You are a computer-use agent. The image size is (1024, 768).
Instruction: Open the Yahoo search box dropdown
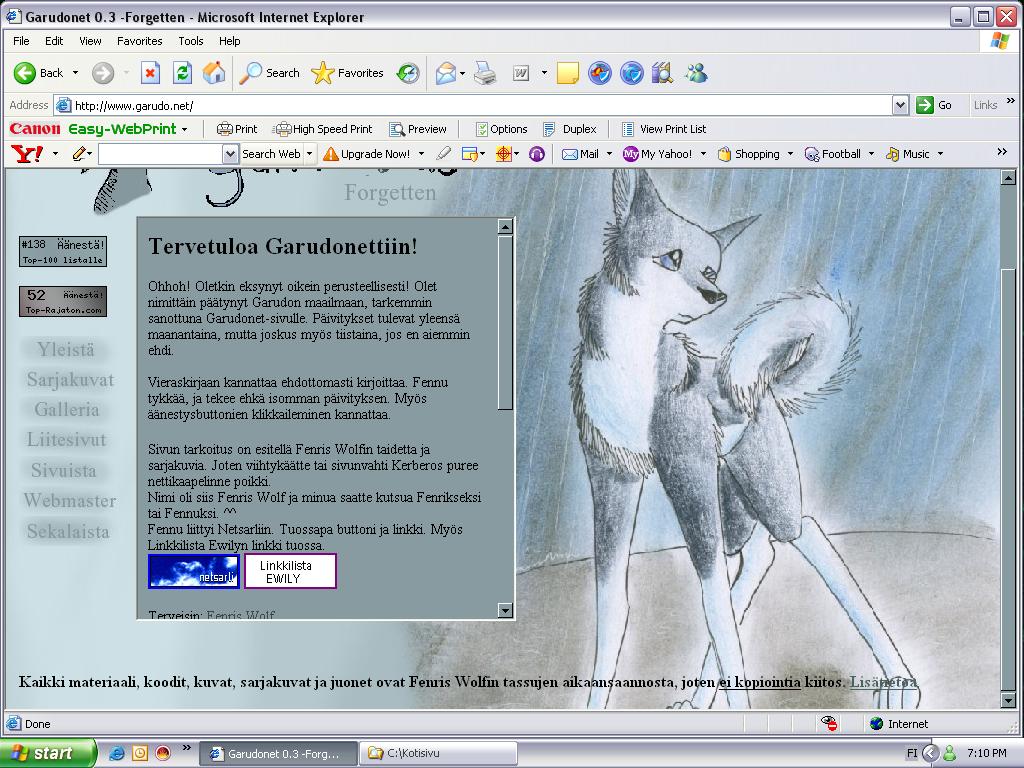click(x=230, y=154)
